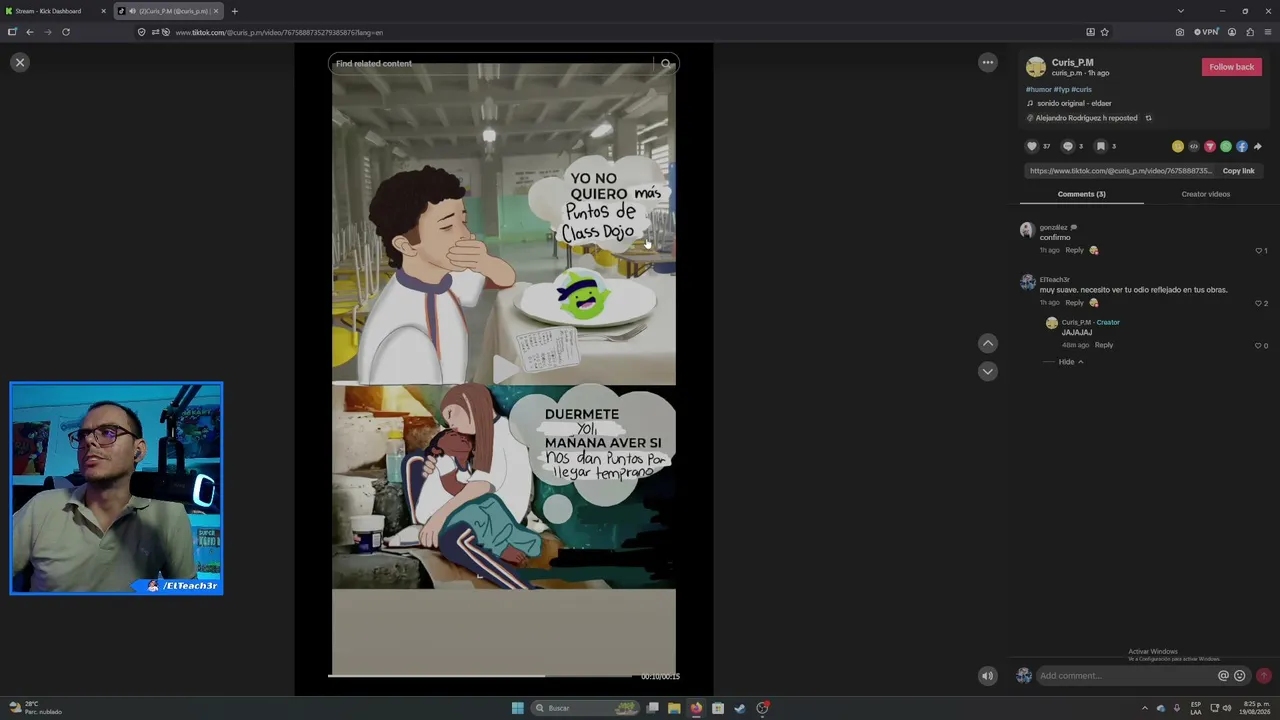Send the video to friends with red icon
The image size is (1280, 720).
tap(1210, 146)
